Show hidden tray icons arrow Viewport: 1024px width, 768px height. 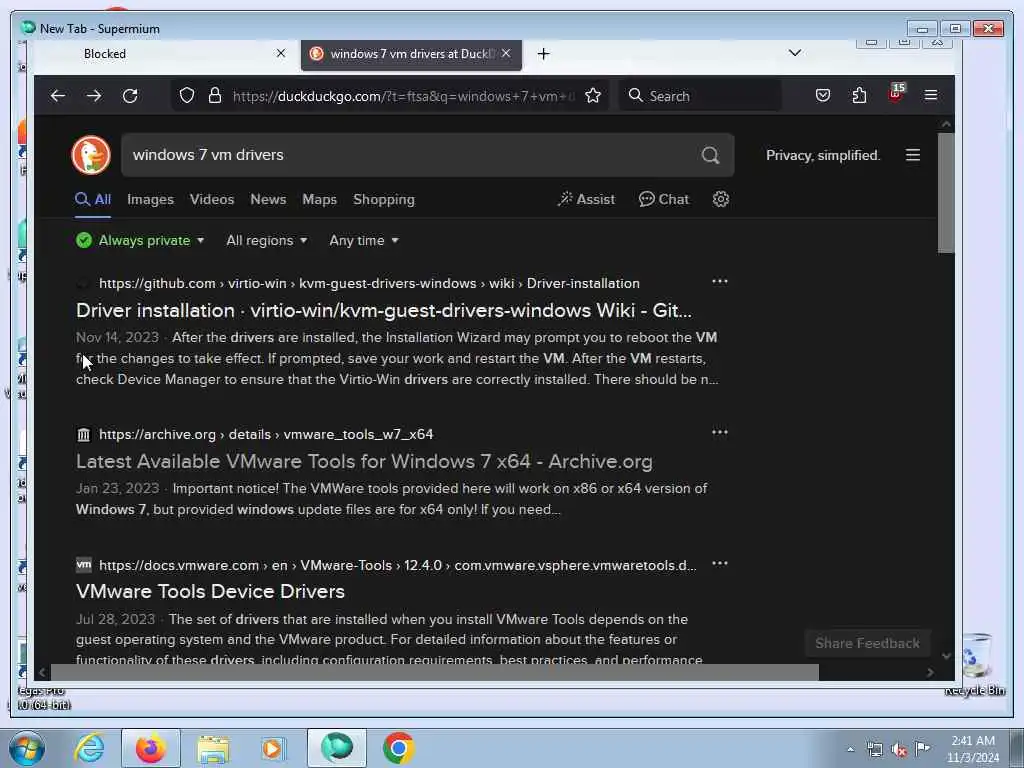pos(850,750)
